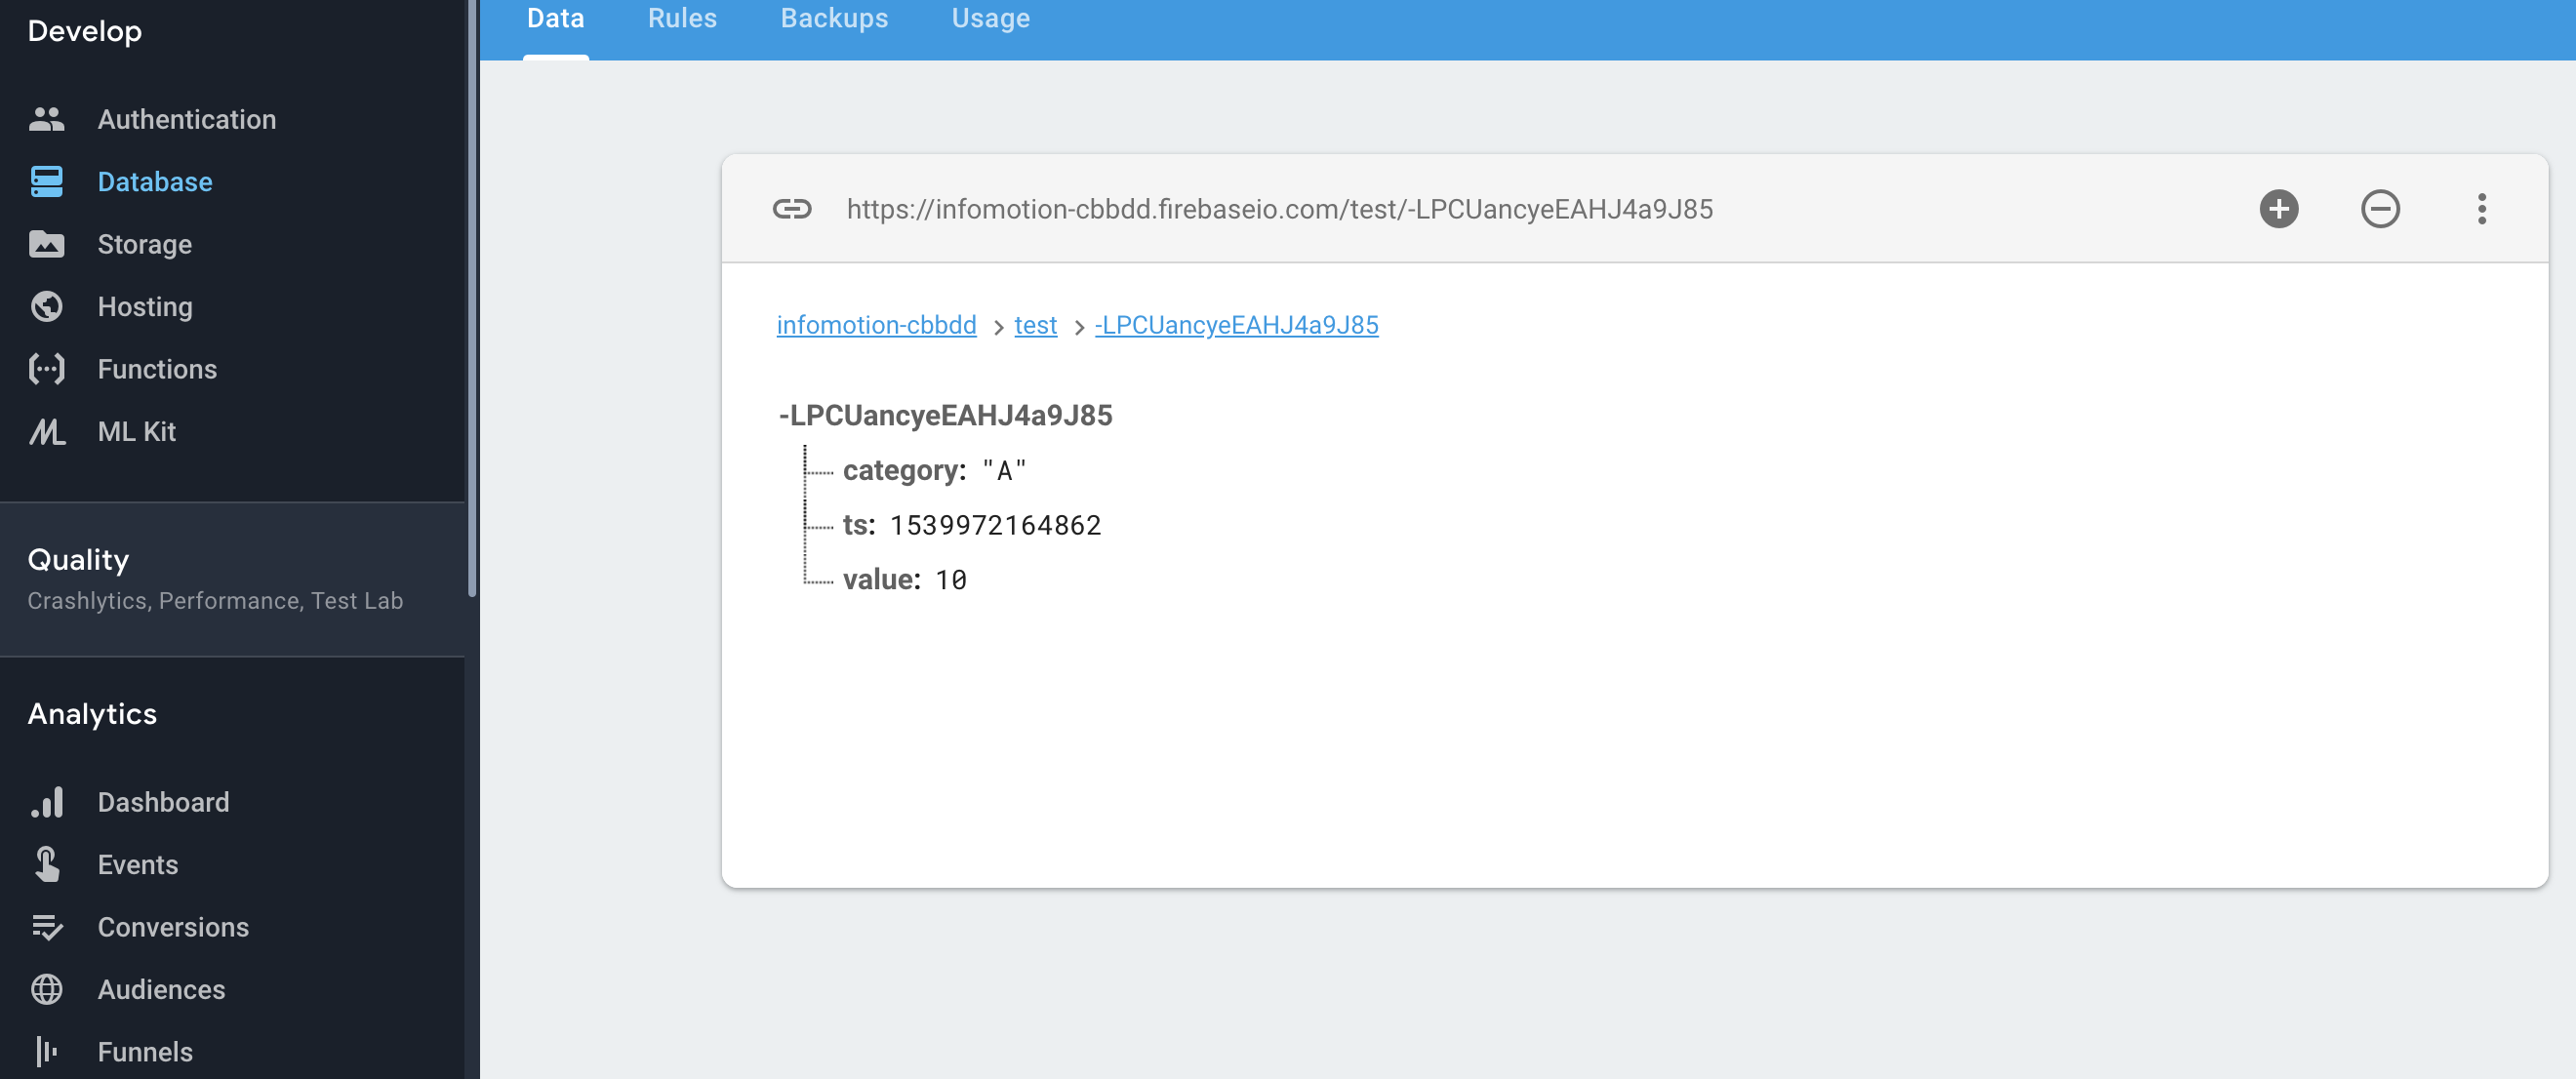Open the Authentication section

click(x=187, y=119)
